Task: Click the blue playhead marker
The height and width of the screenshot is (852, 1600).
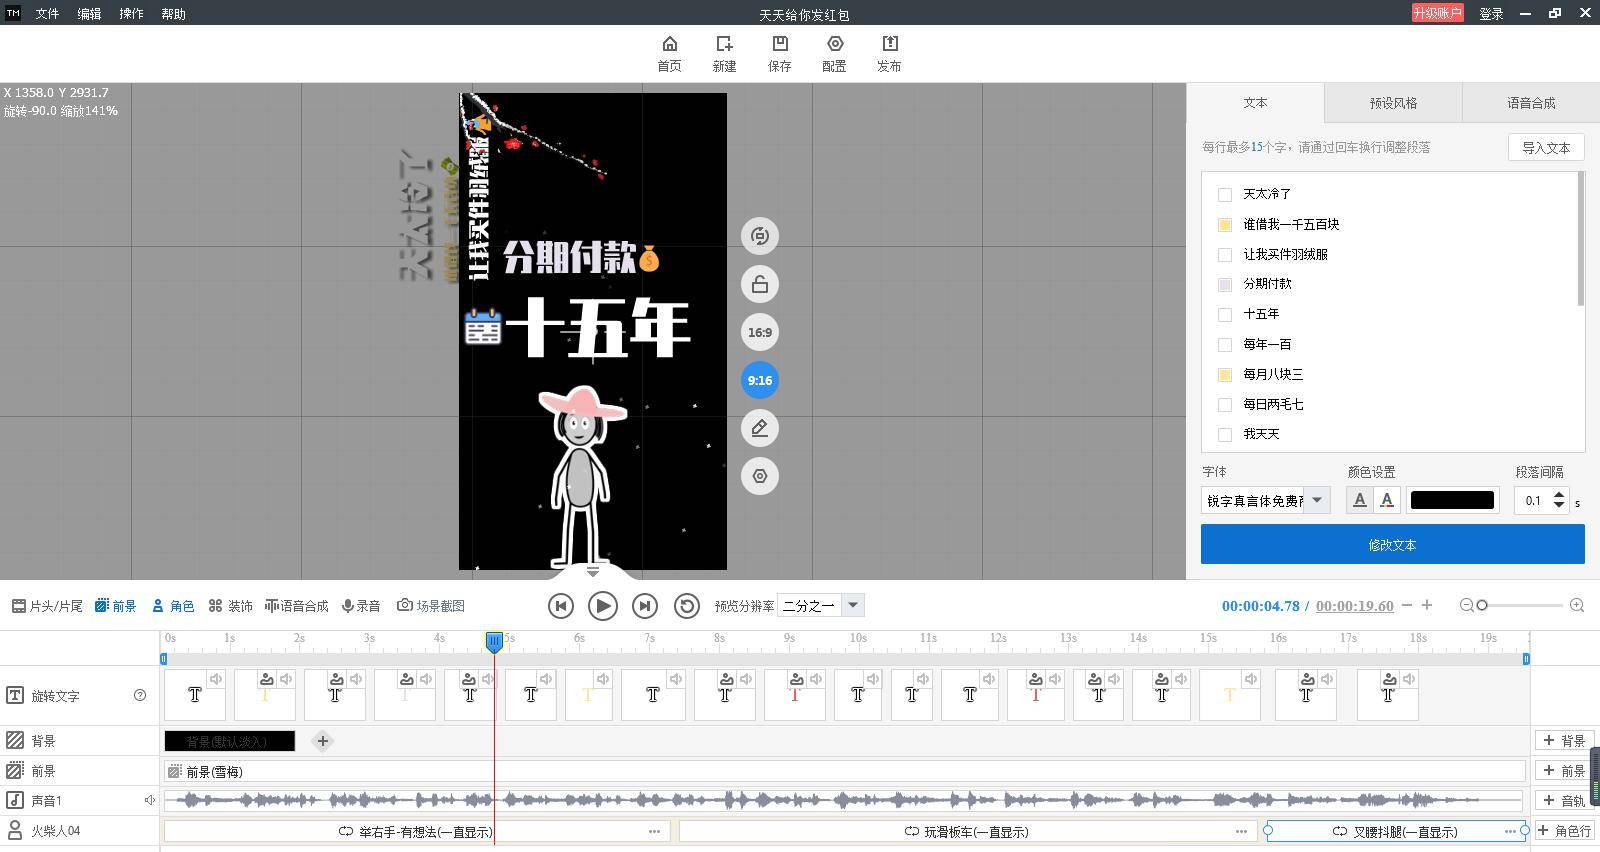Action: point(494,642)
